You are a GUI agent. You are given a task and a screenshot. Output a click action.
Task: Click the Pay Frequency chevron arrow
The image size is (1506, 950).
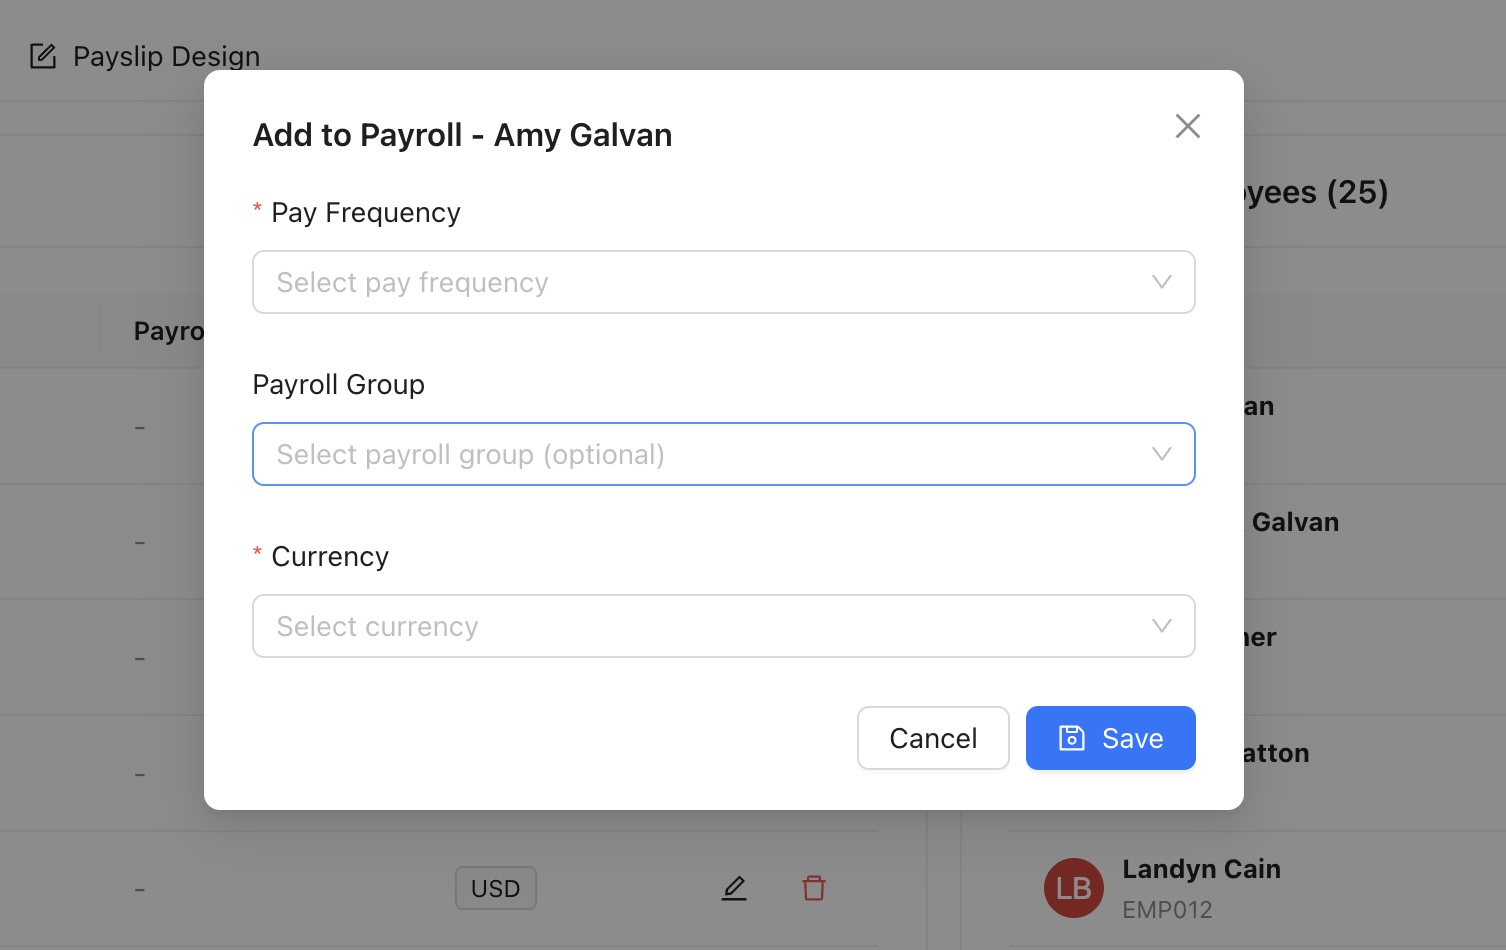[x=1161, y=282]
